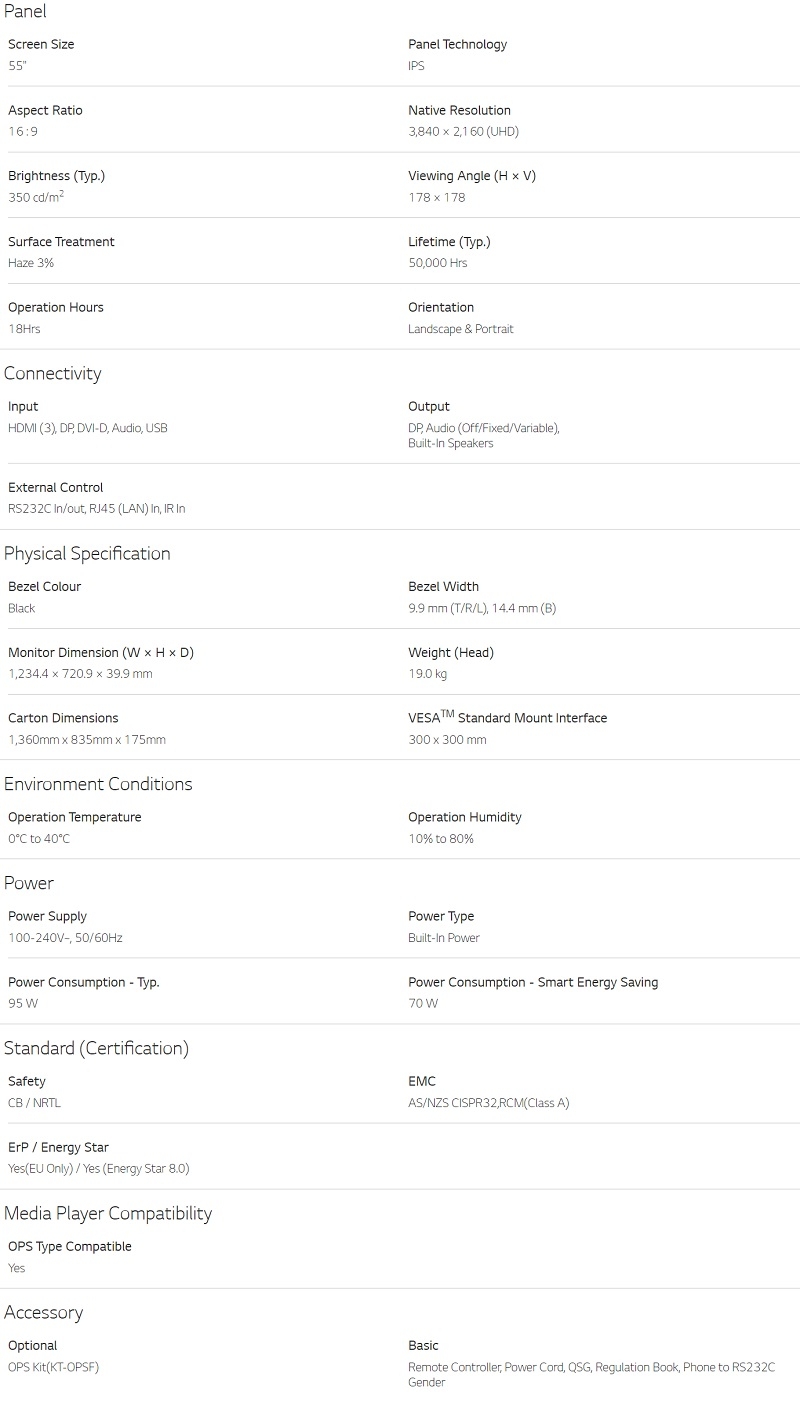Select the Monitor Dimension value

click(x=80, y=674)
